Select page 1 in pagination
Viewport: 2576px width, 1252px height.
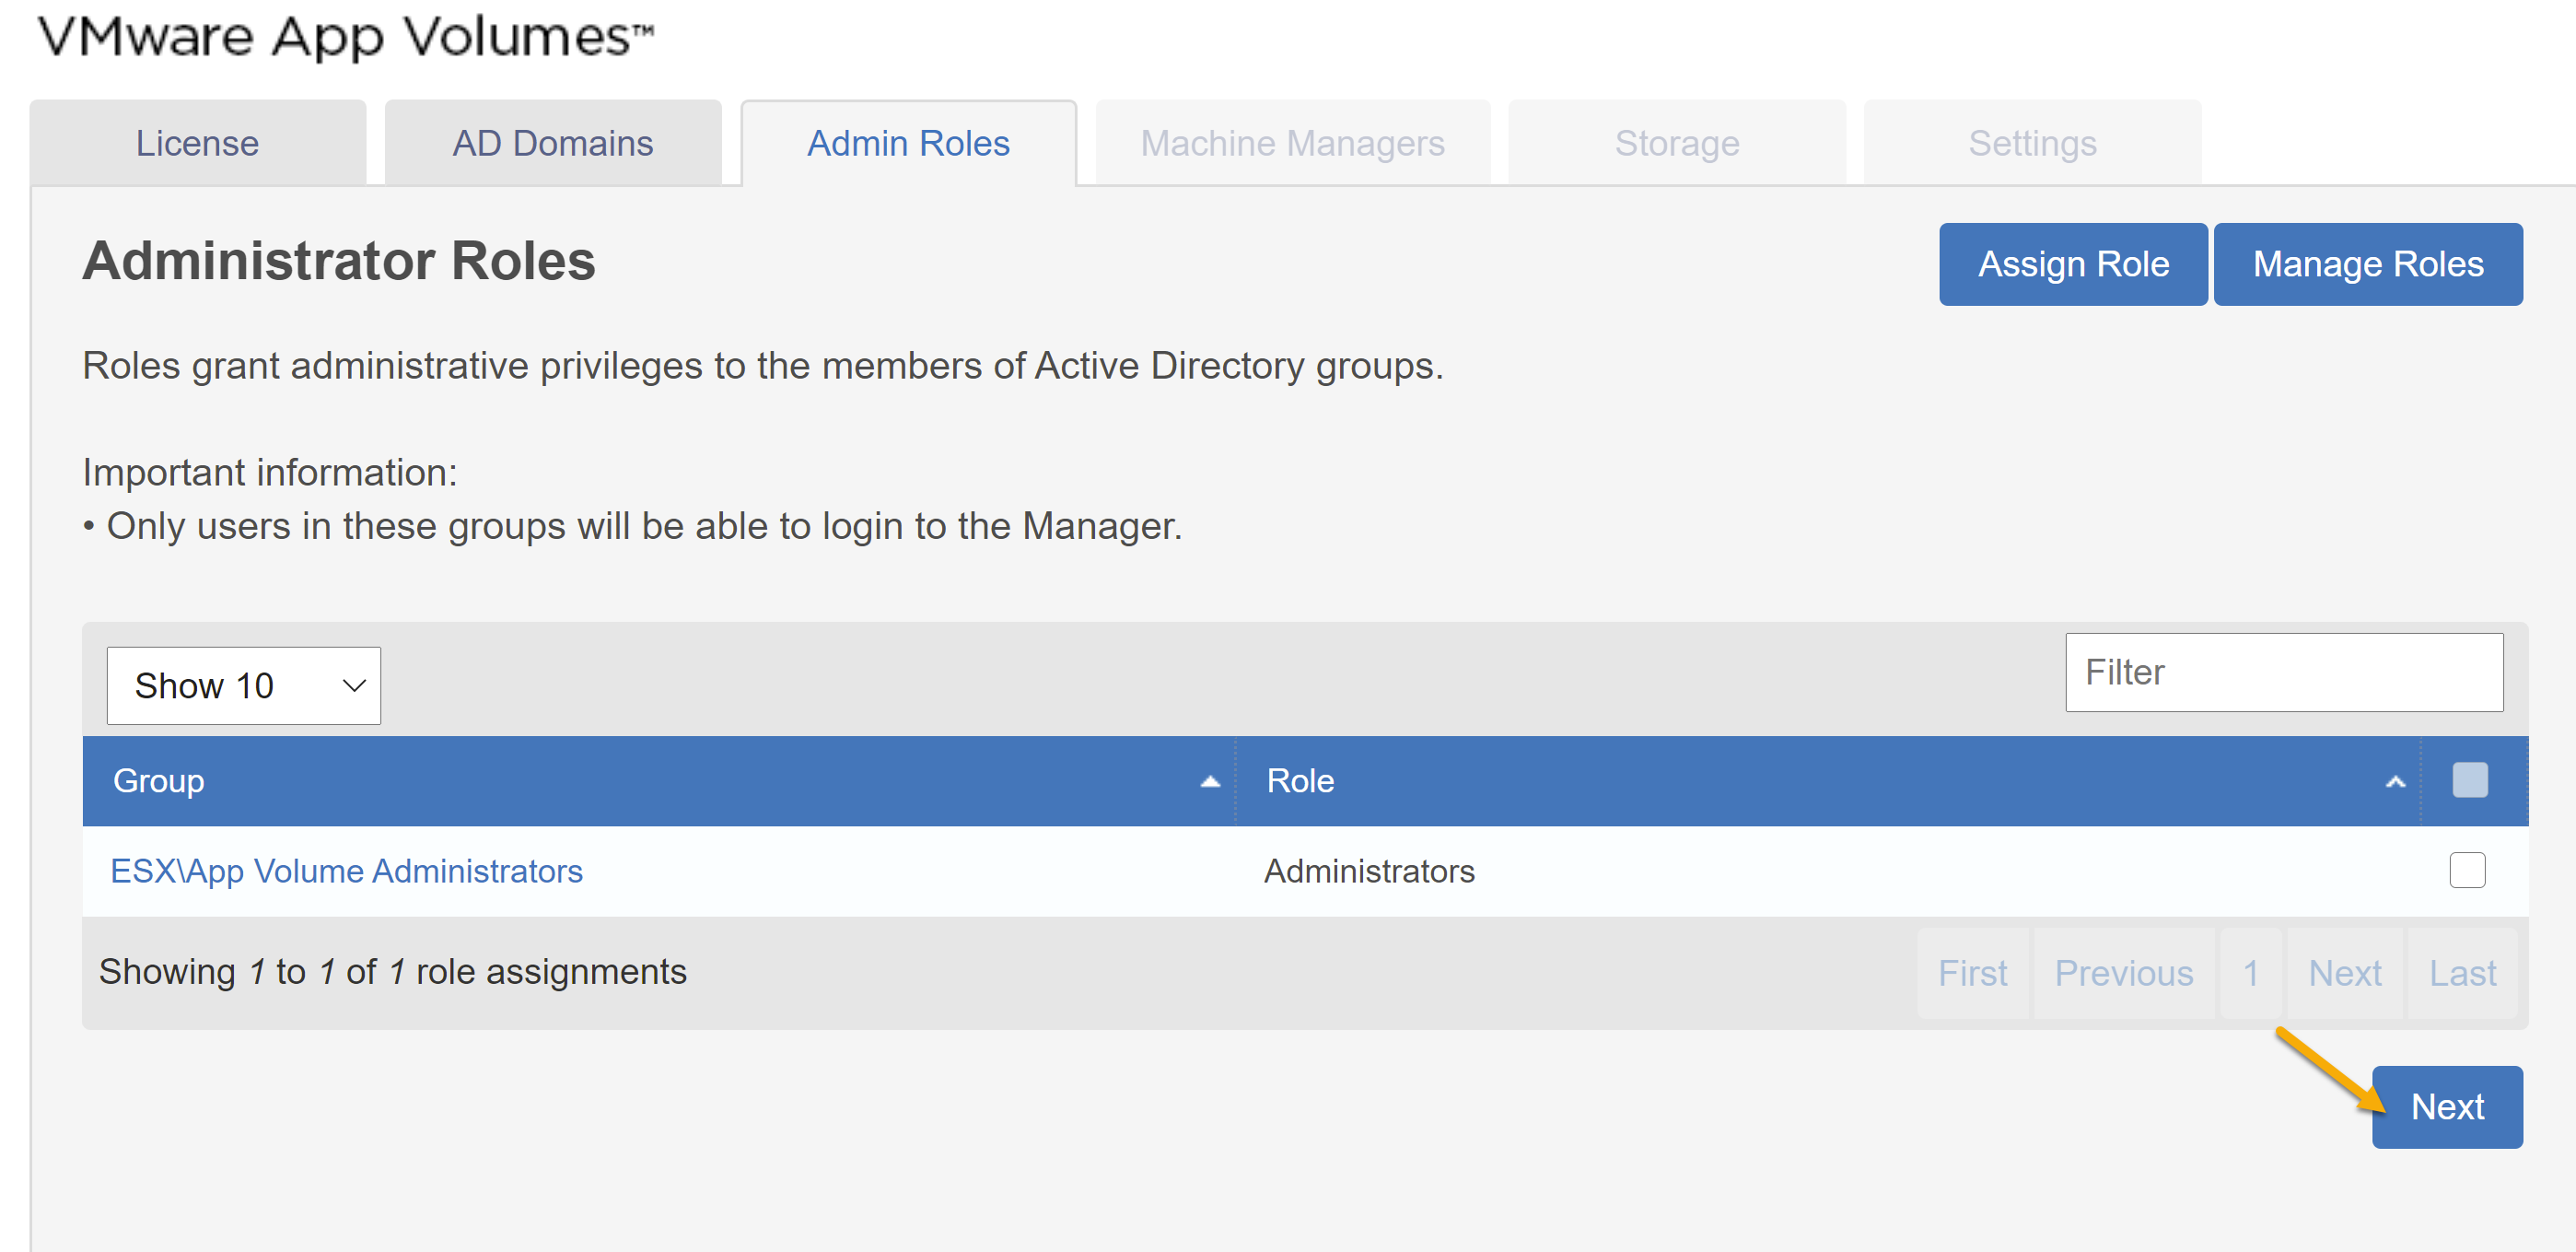point(2250,972)
